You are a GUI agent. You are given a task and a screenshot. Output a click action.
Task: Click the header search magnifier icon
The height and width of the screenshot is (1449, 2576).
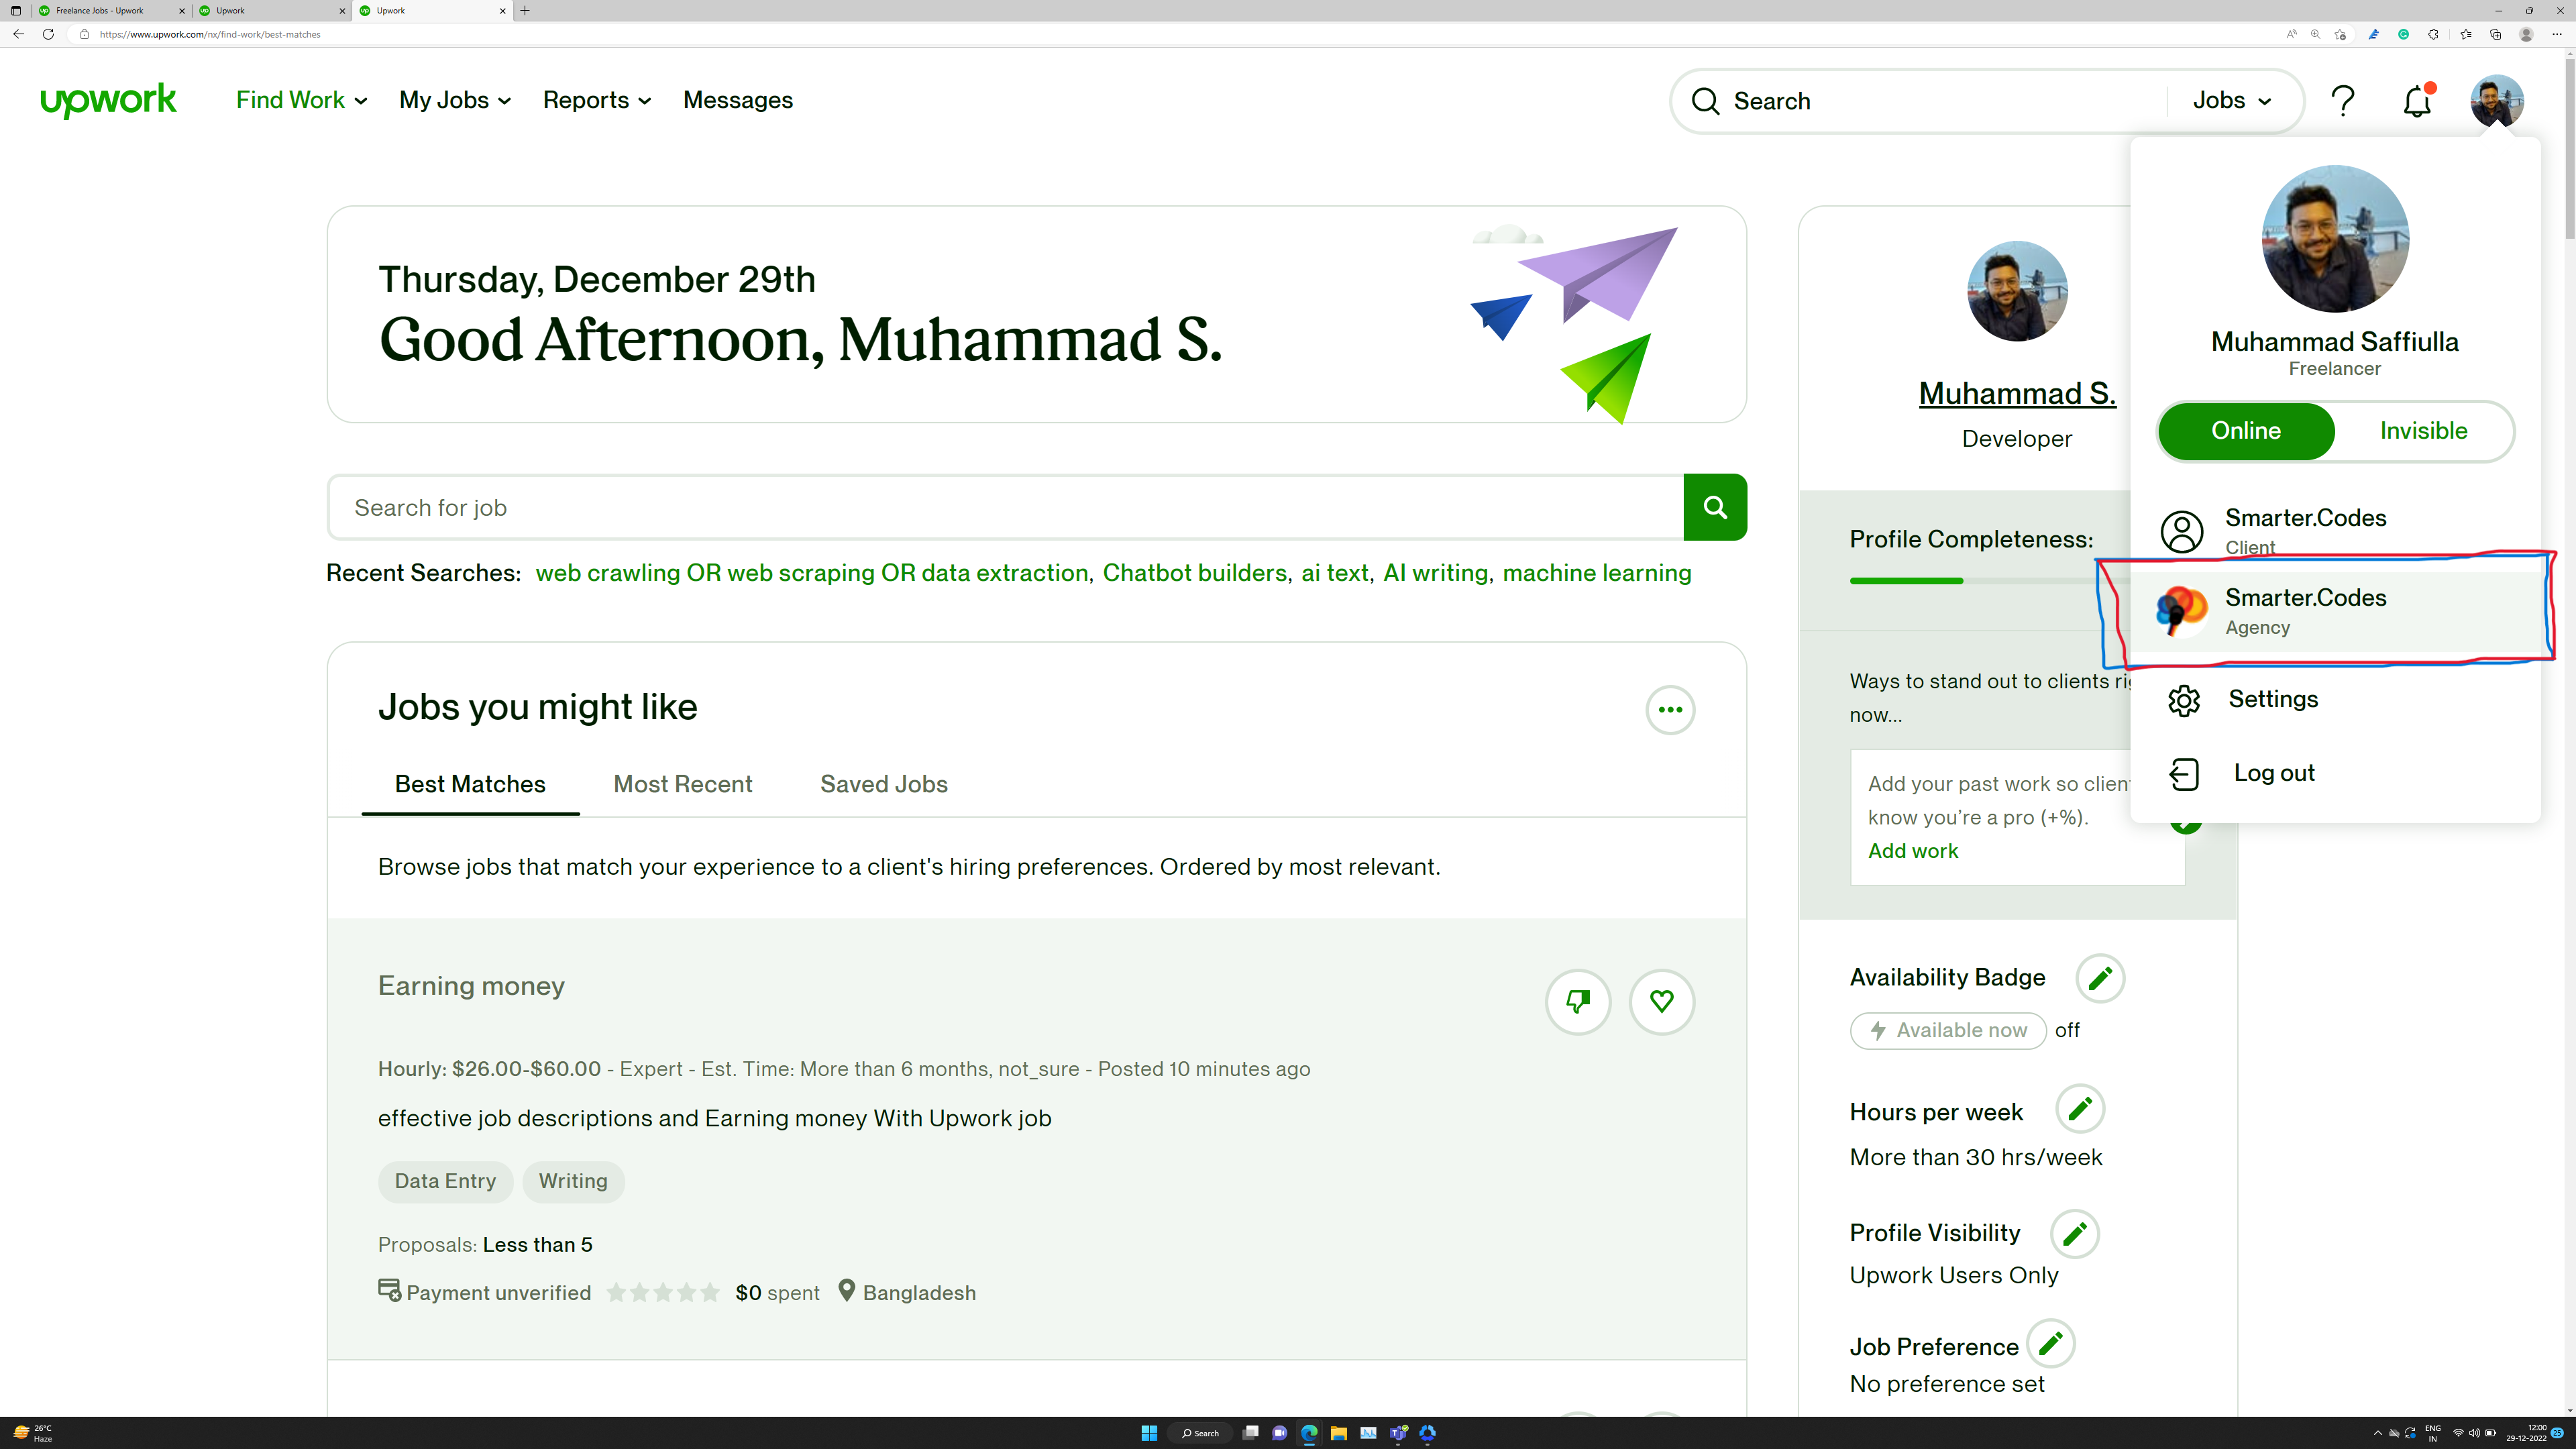(x=1706, y=101)
